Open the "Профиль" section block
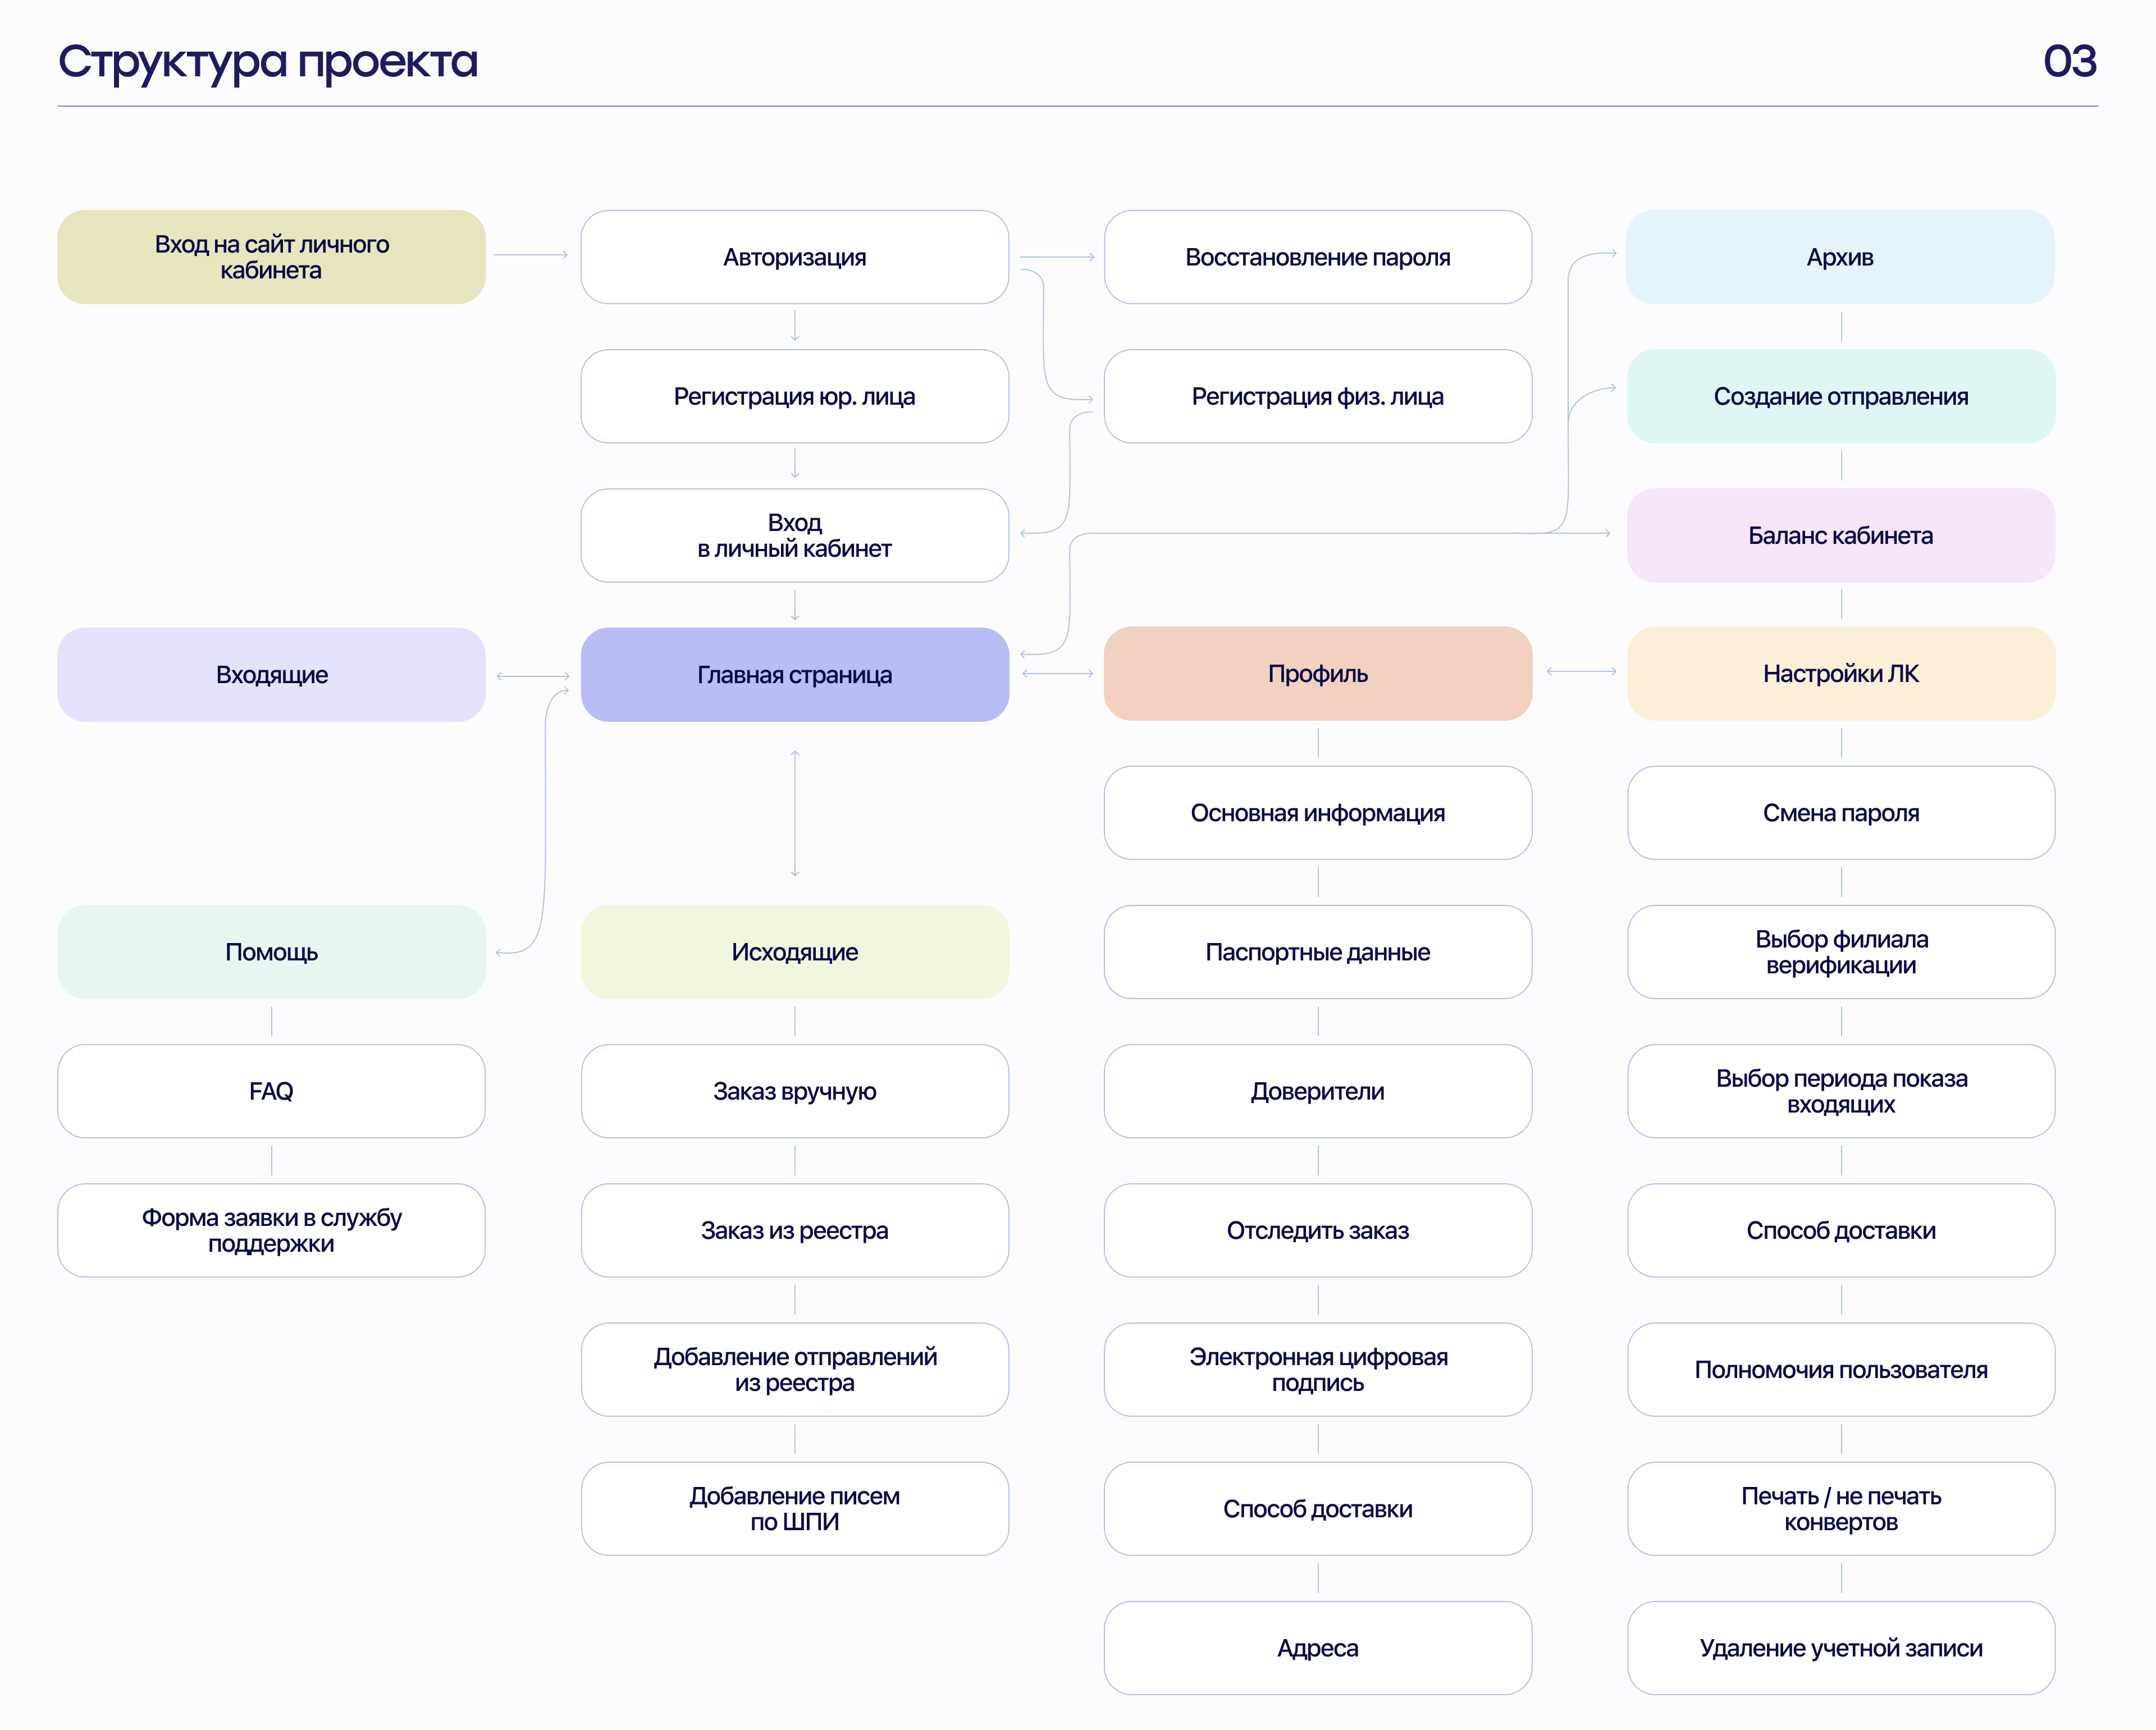 (x=1317, y=674)
